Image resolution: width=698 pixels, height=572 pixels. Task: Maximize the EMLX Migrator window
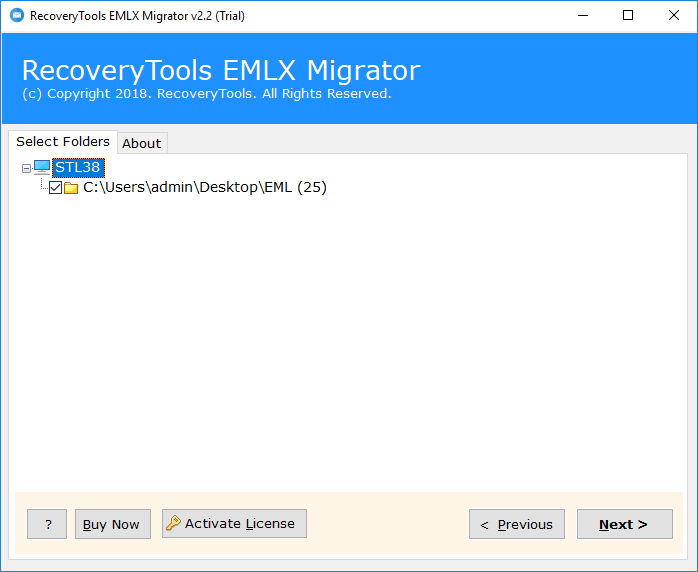click(628, 16)
